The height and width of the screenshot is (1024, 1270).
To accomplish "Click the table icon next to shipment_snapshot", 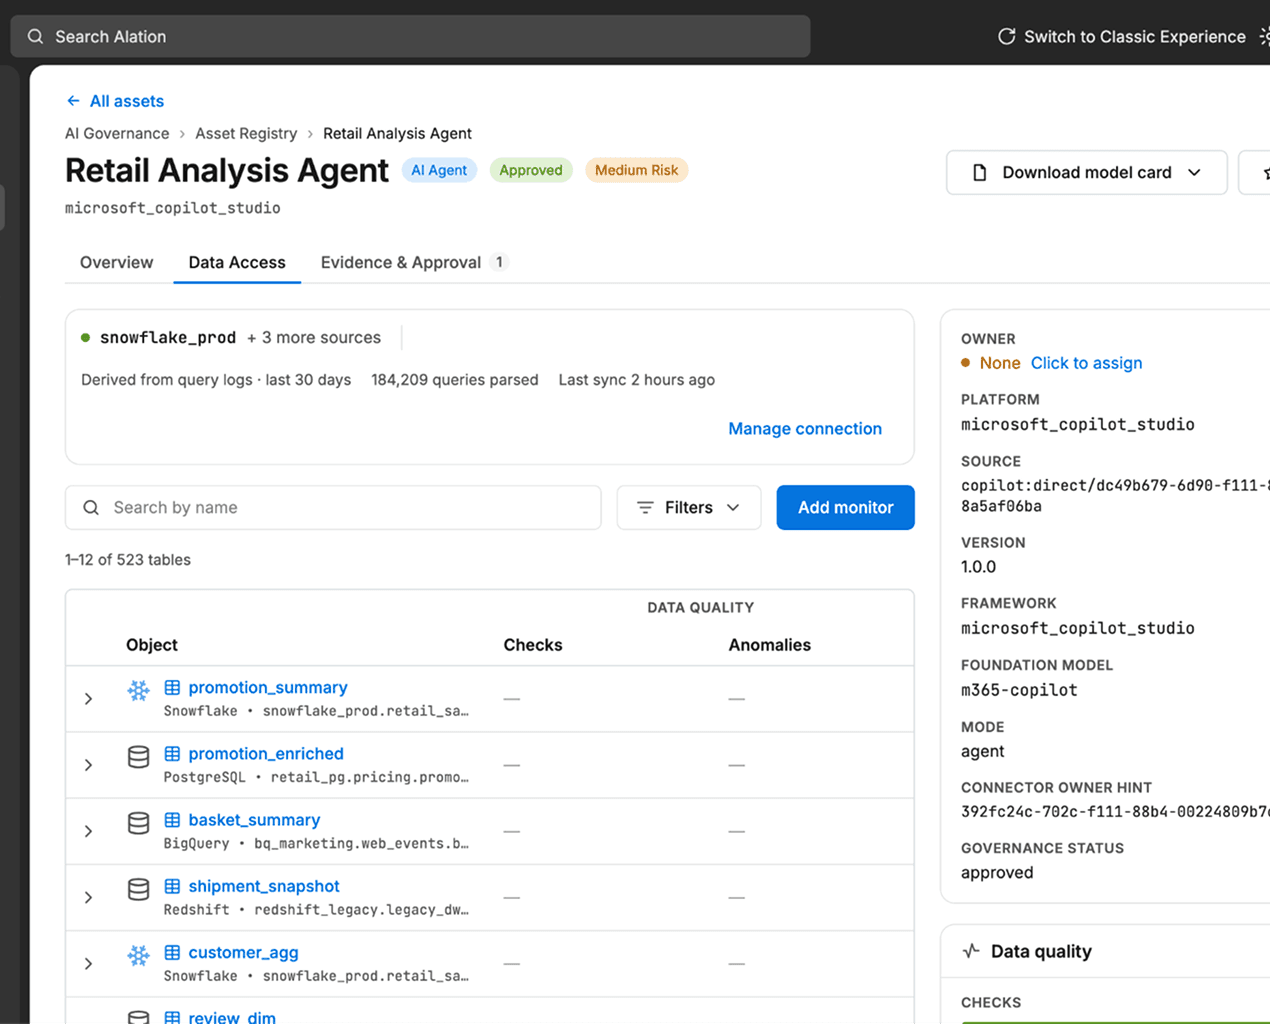I will point(172,886).
